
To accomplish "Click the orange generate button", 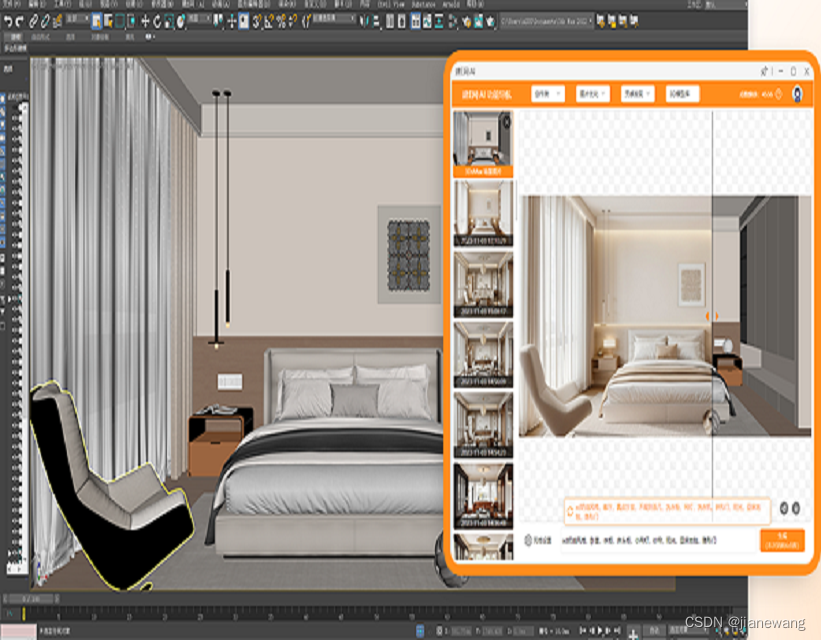I will tap(782, 540).
